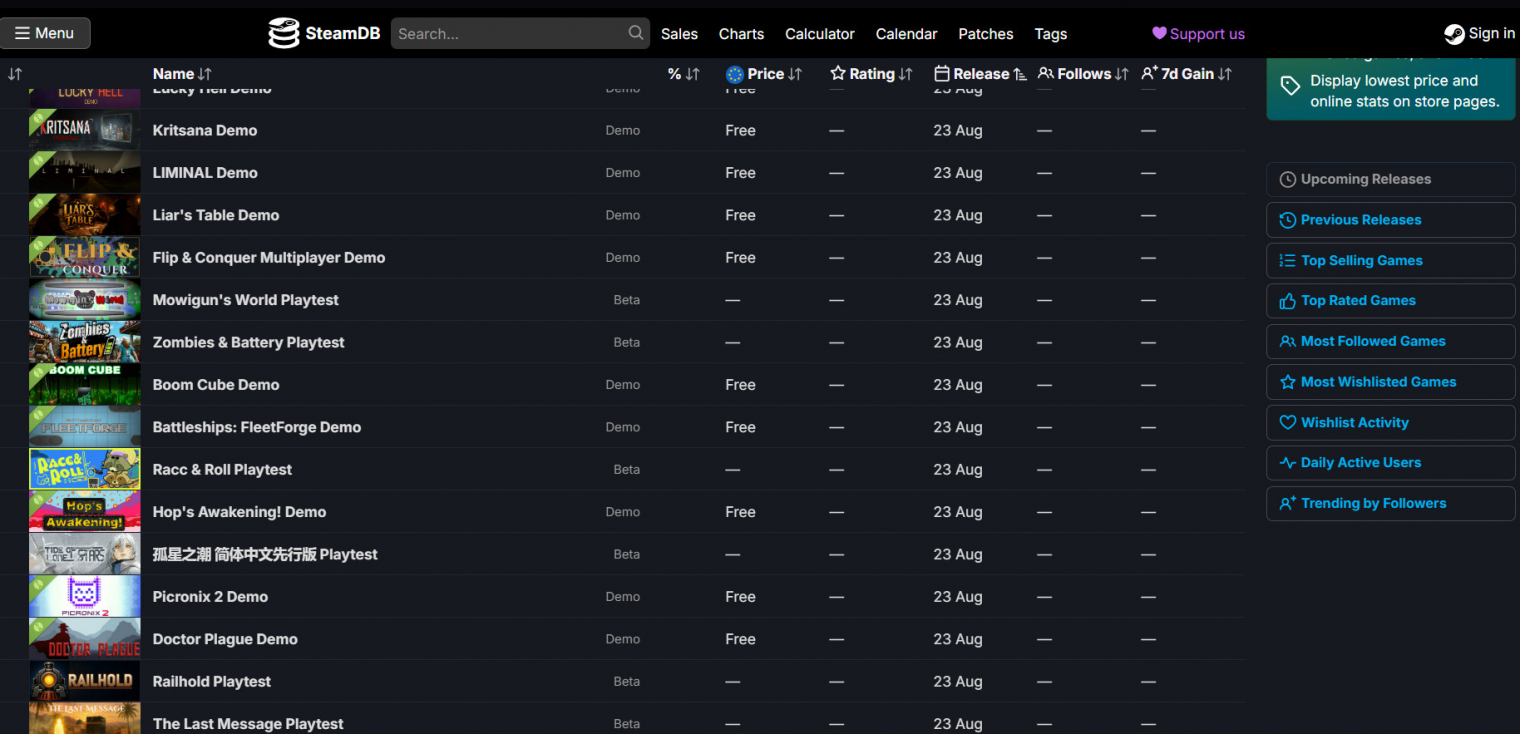Open the Charts page

pos(741,34)
